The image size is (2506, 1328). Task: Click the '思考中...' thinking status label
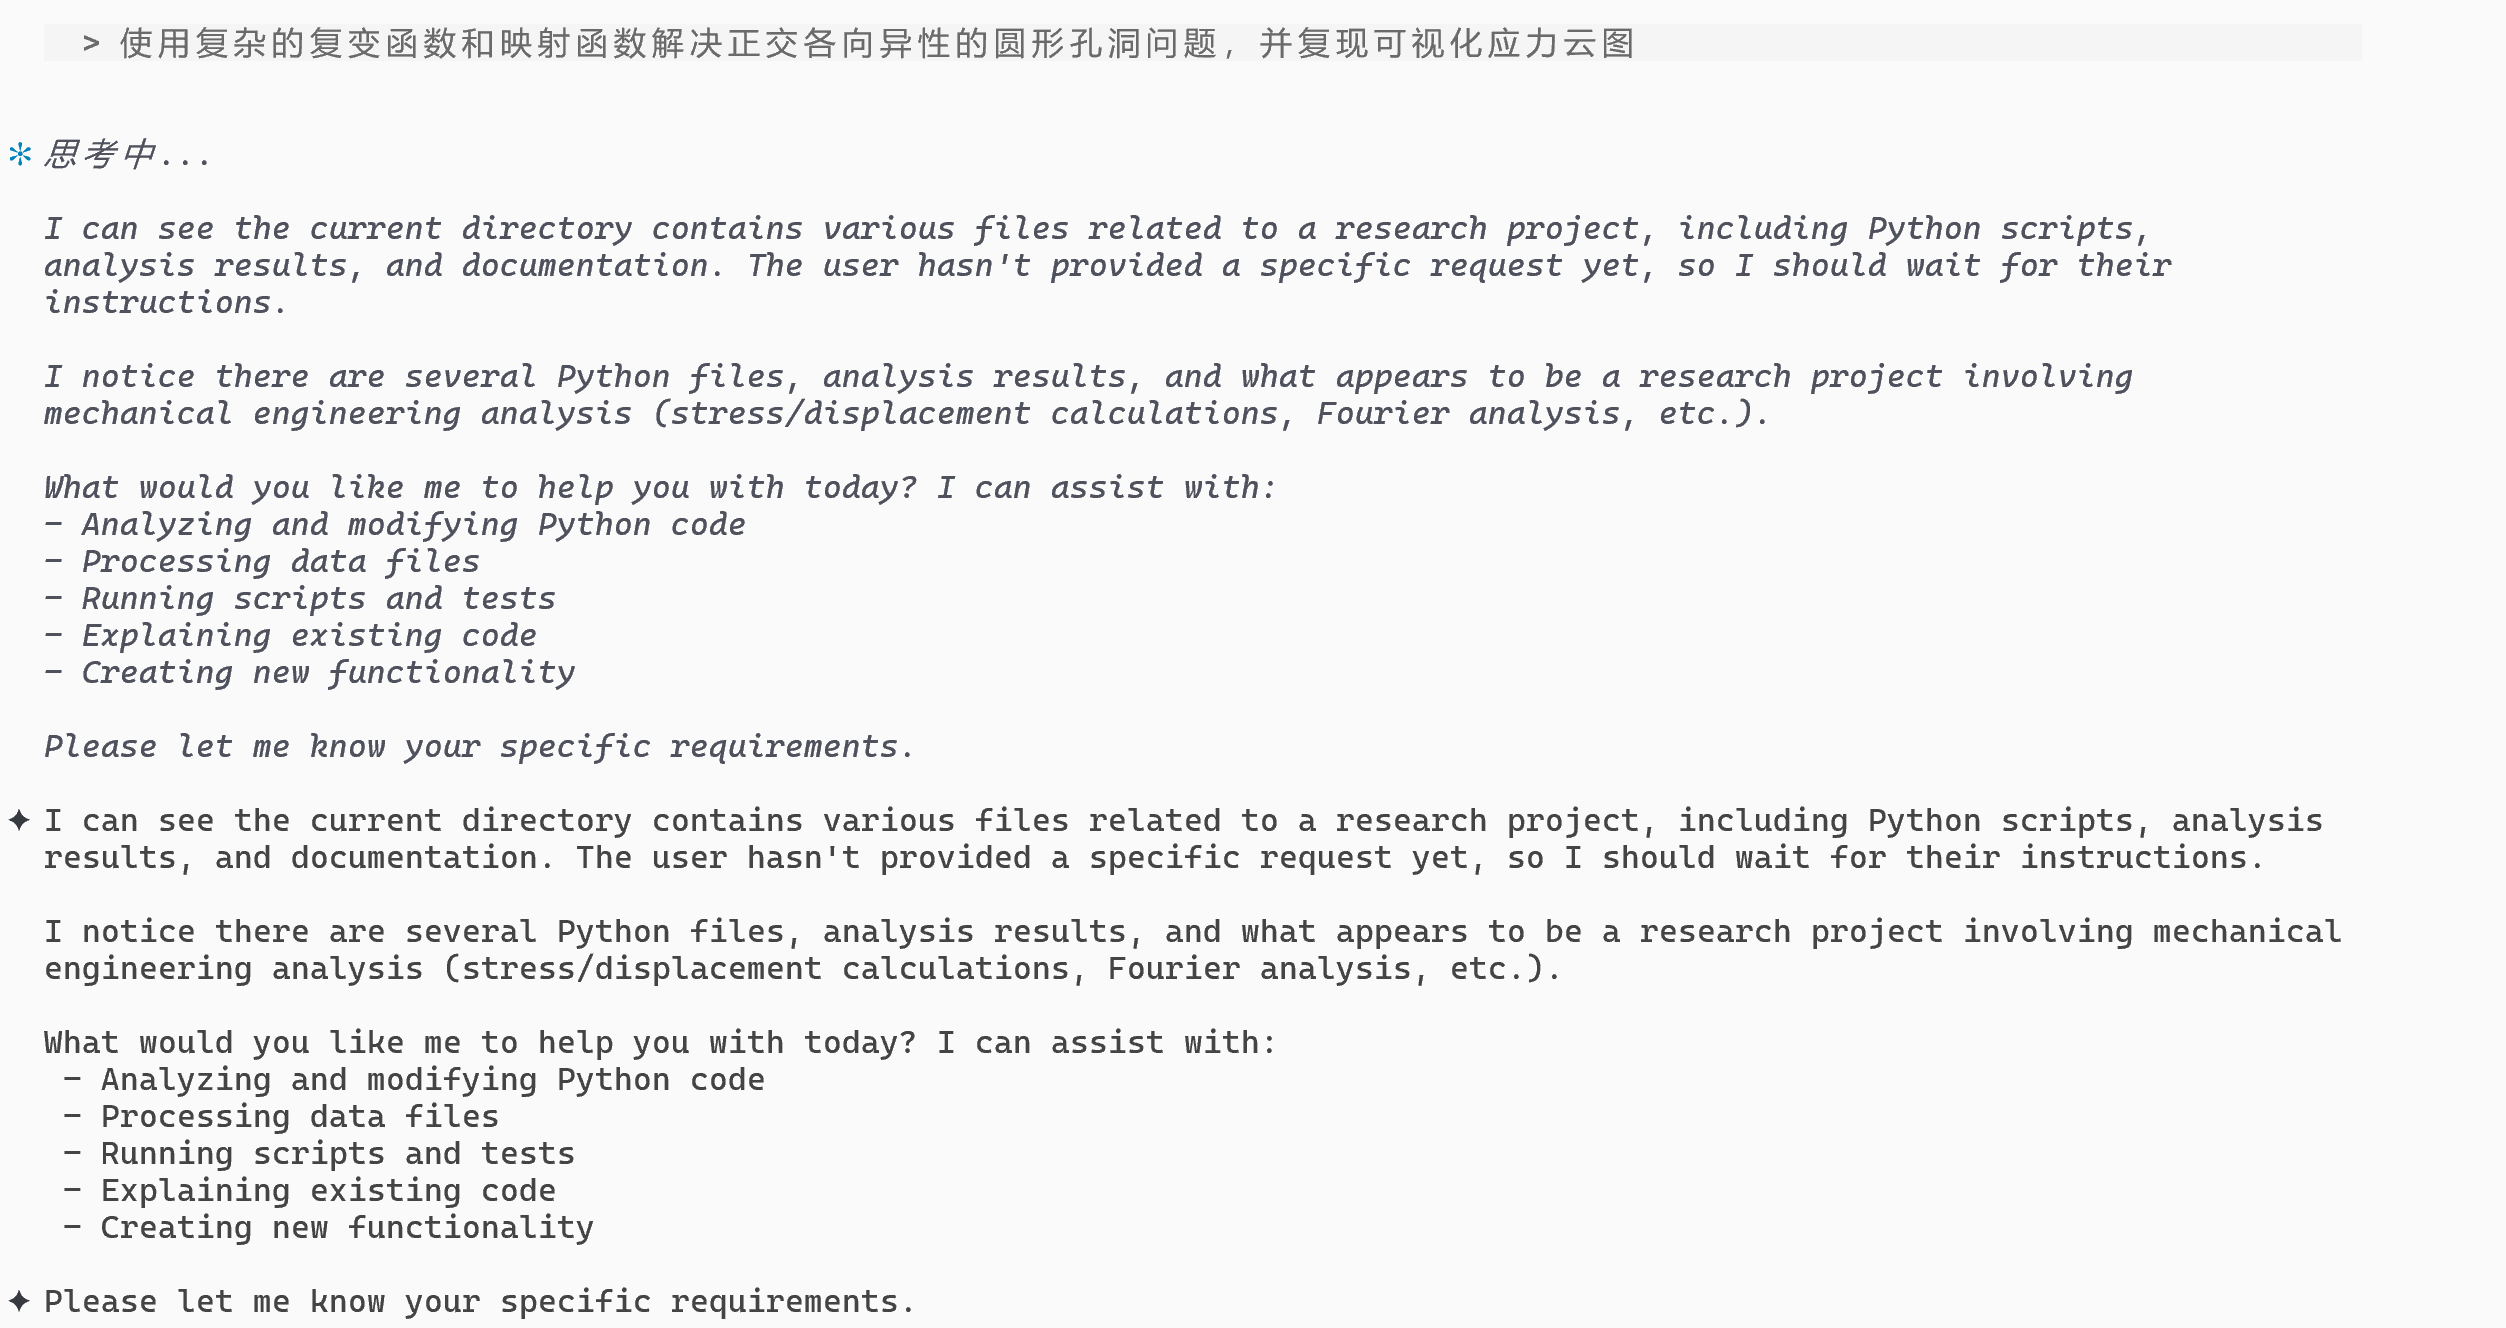coord(127,154)
